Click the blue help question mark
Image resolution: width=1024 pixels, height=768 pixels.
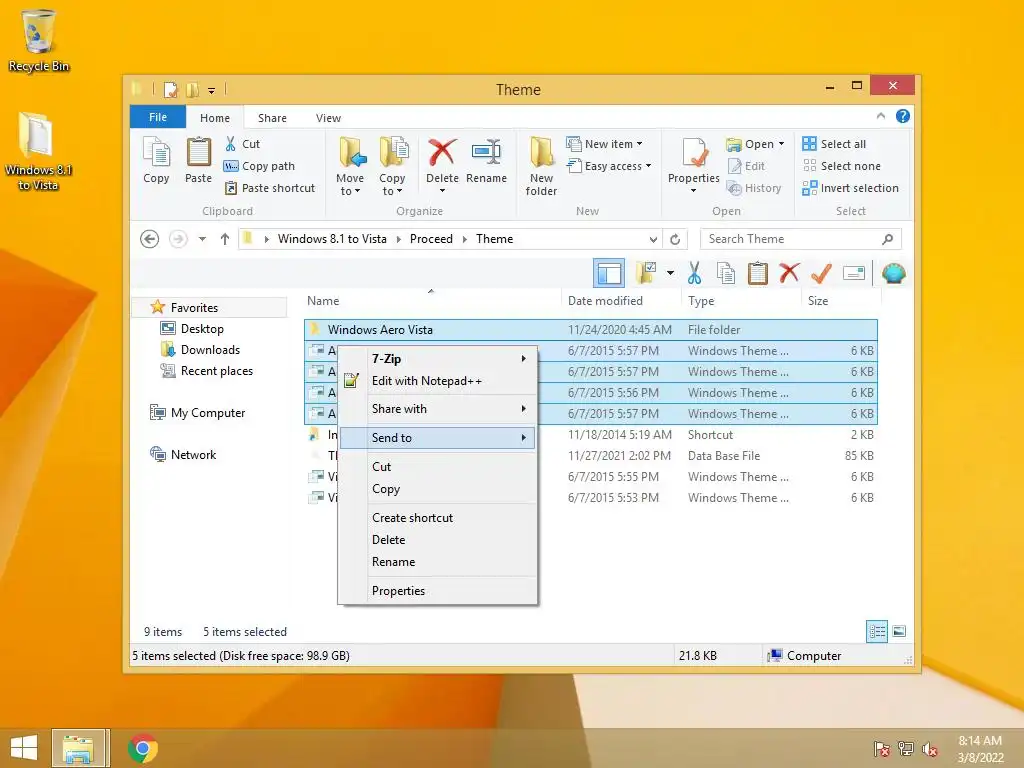[903, 116]
